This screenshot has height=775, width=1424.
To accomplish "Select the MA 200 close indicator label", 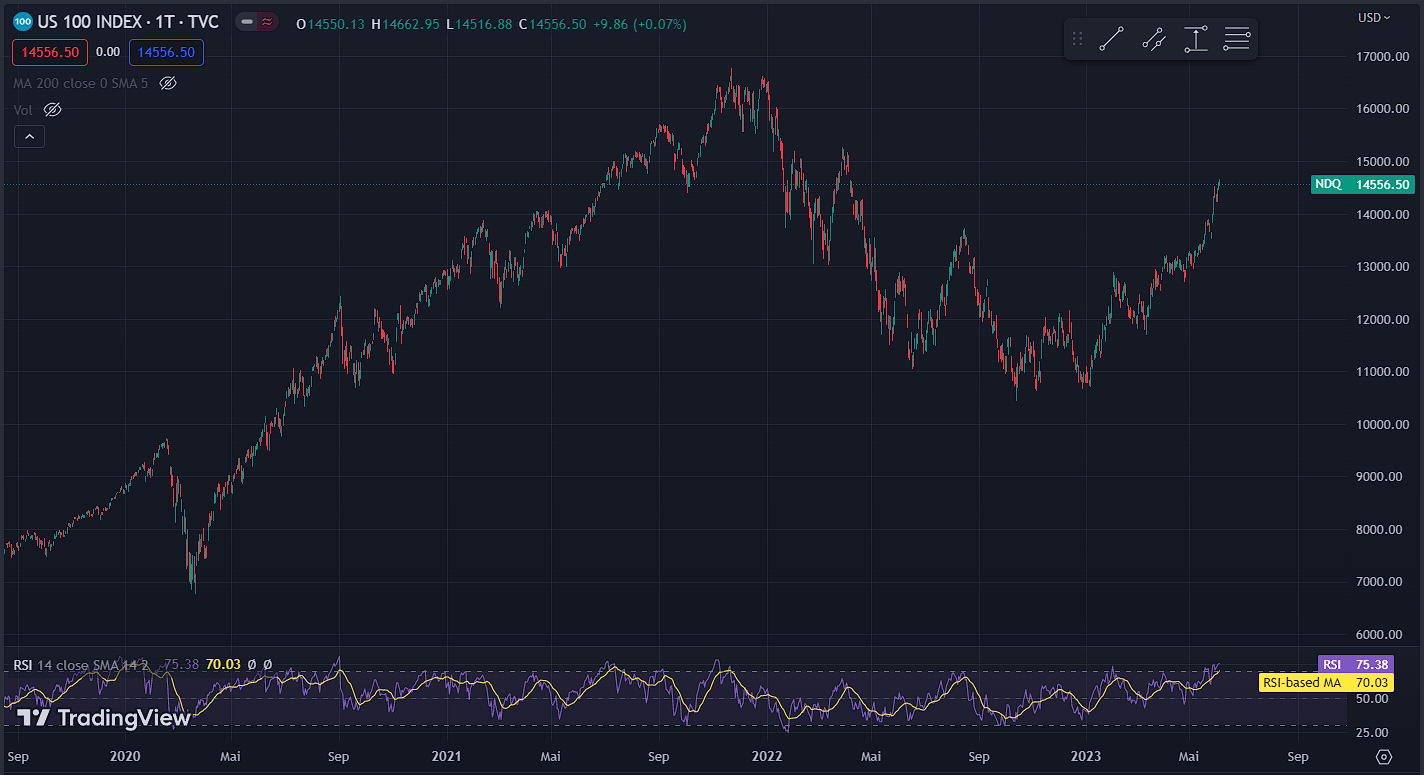I will (x=80, y=83).
